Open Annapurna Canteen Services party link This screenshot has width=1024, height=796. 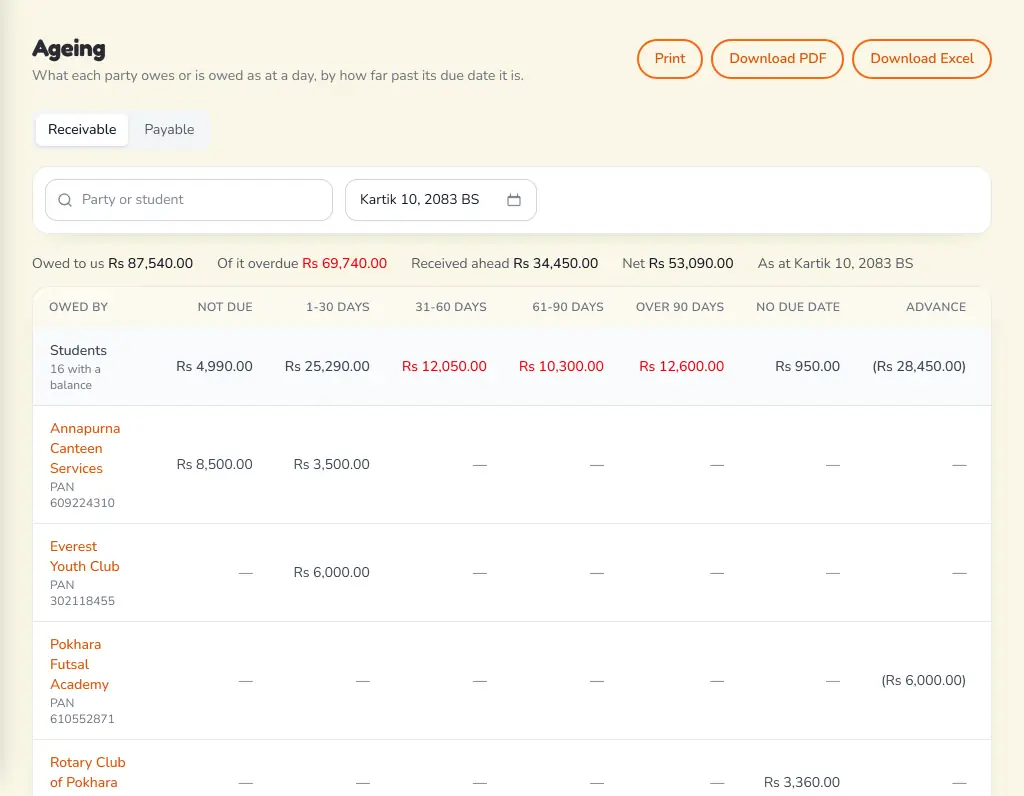(85, 448)
